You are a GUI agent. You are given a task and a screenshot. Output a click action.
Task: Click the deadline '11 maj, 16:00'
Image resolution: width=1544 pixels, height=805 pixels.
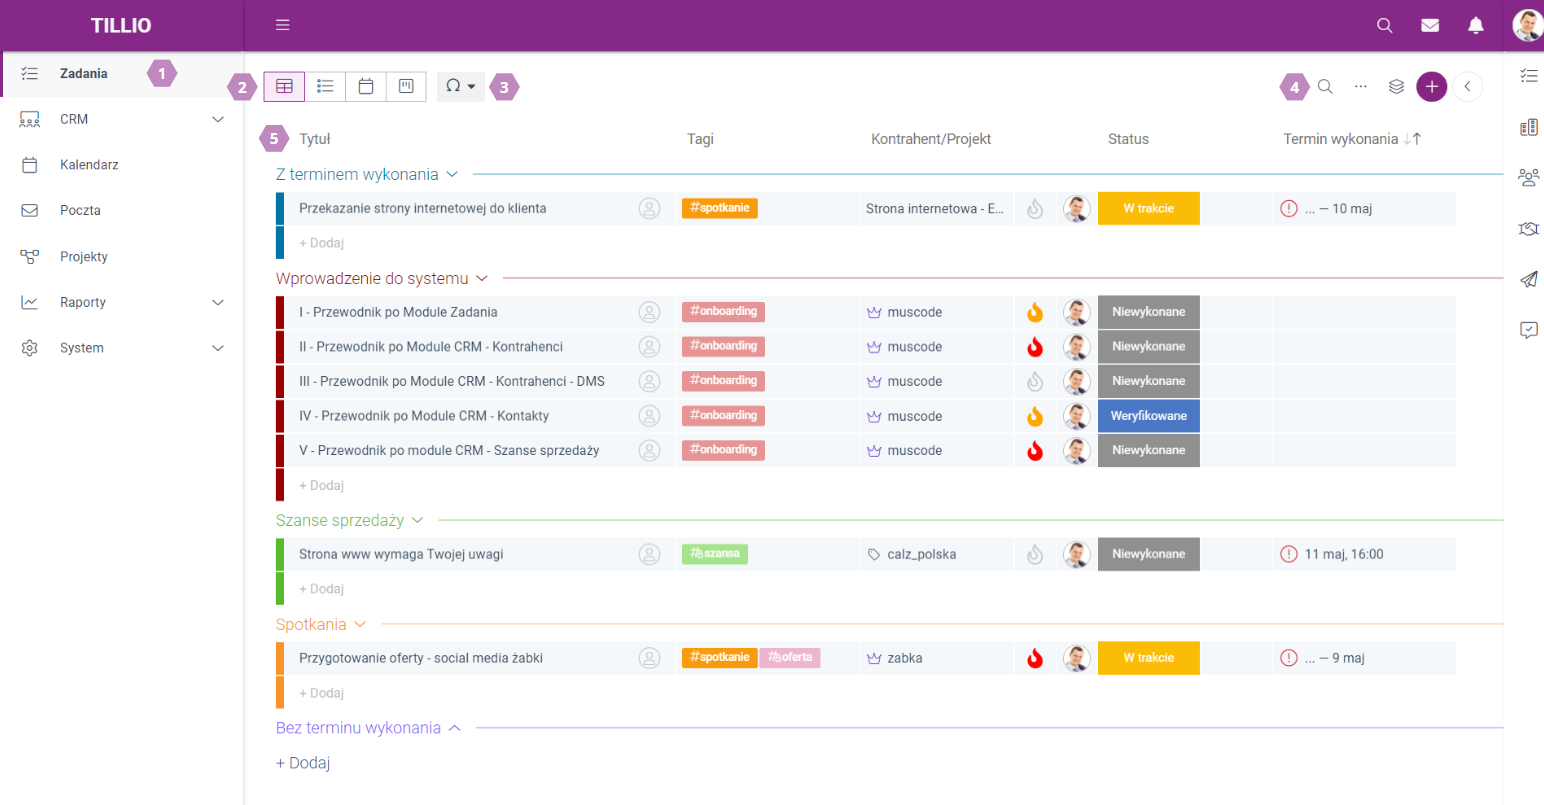click(1344, 554)
